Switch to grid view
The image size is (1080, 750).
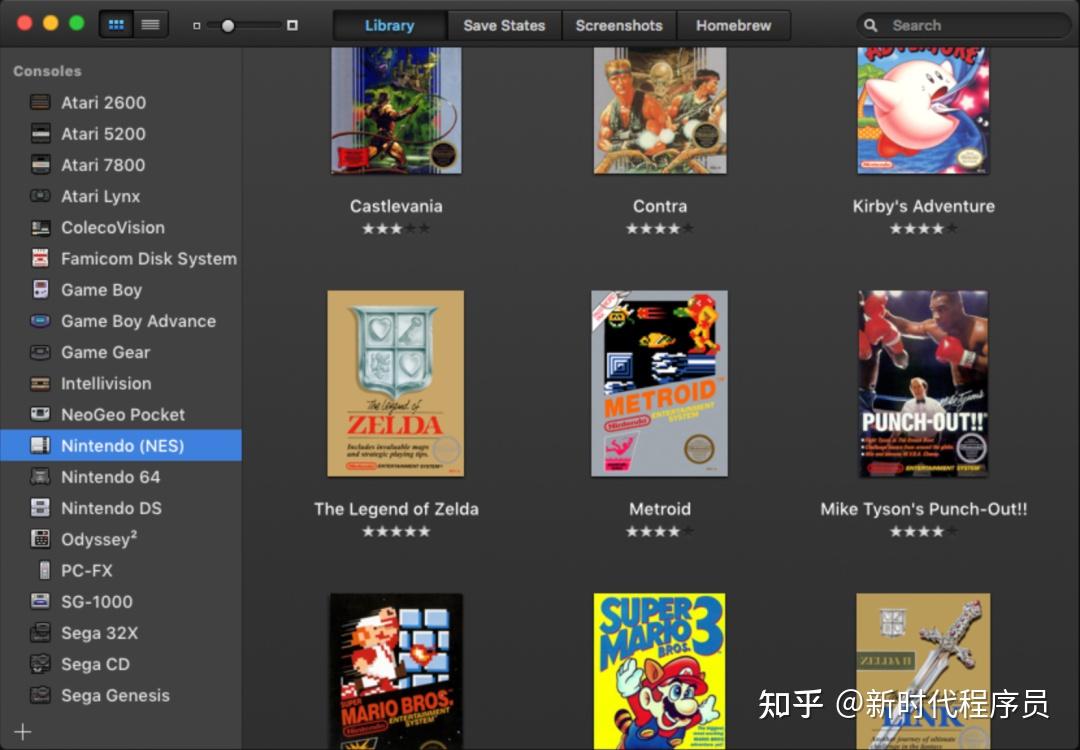pos(116,25)
